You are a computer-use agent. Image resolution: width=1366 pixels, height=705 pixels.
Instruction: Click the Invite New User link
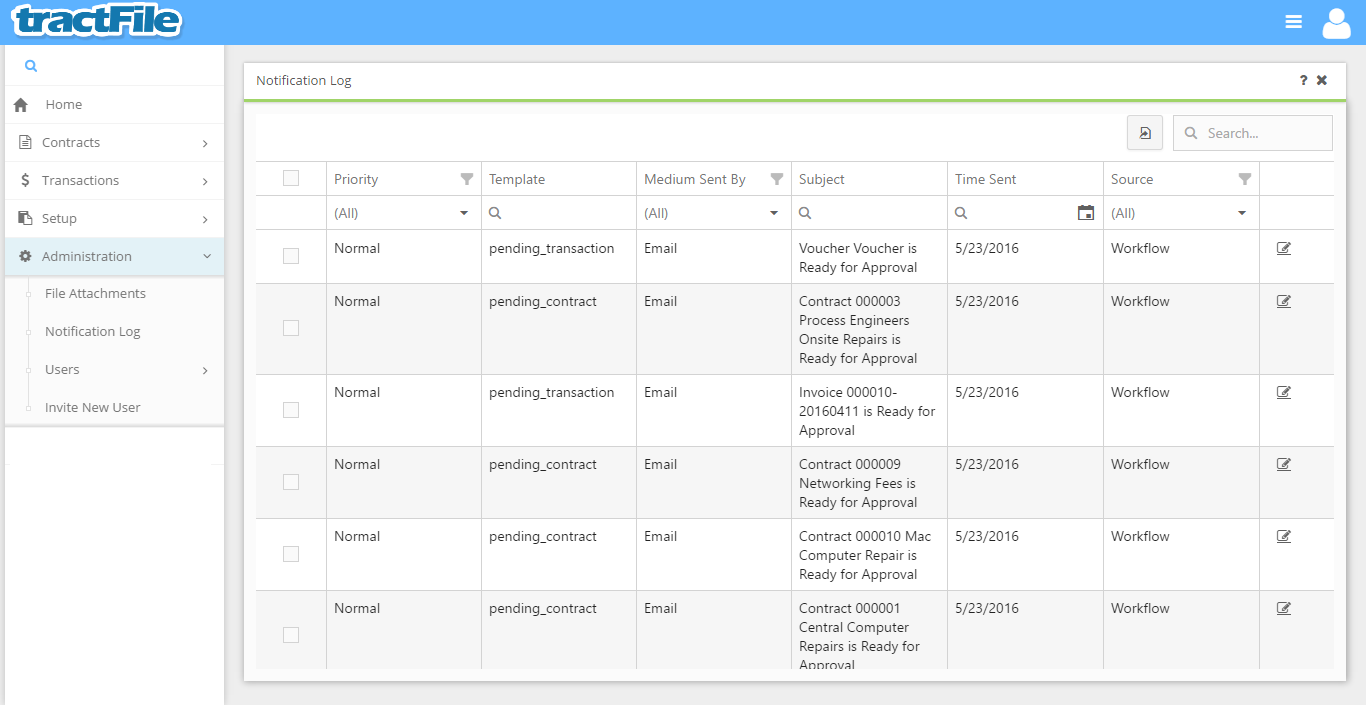point(92,408)
